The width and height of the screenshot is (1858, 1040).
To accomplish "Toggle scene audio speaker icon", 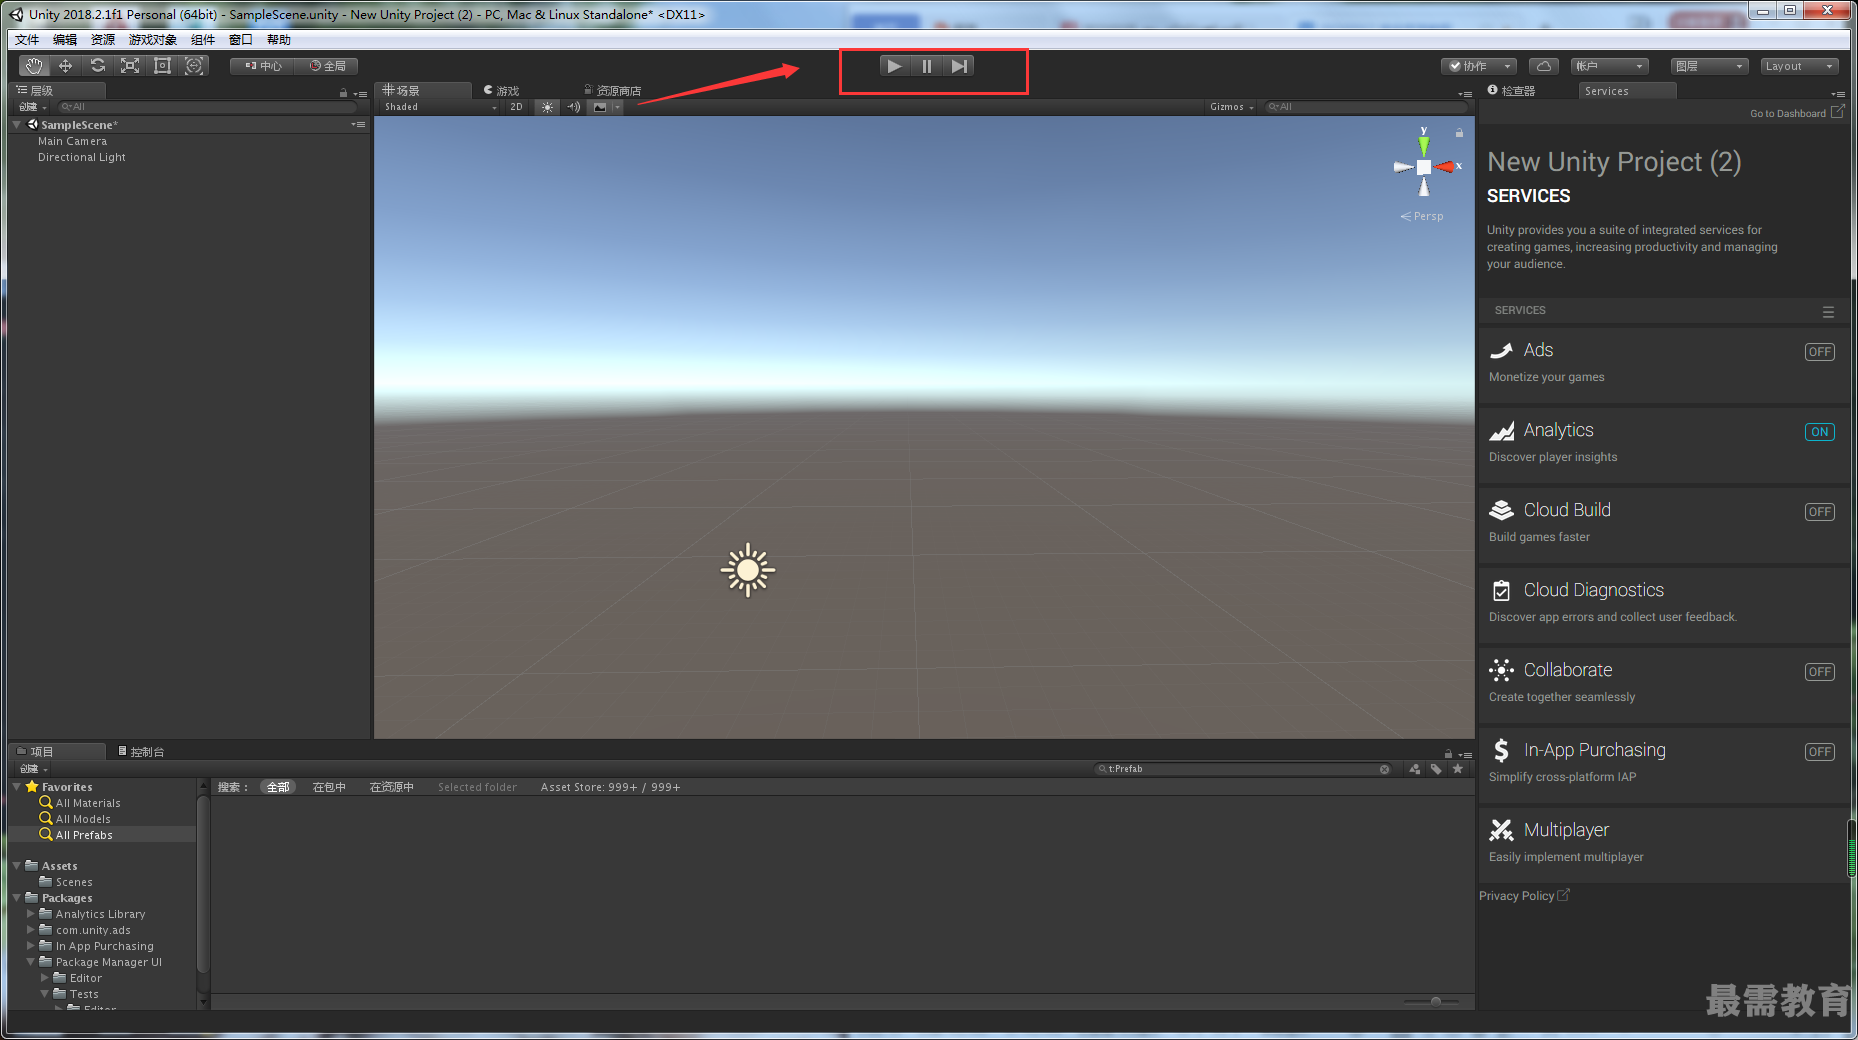I will point(573,107).
